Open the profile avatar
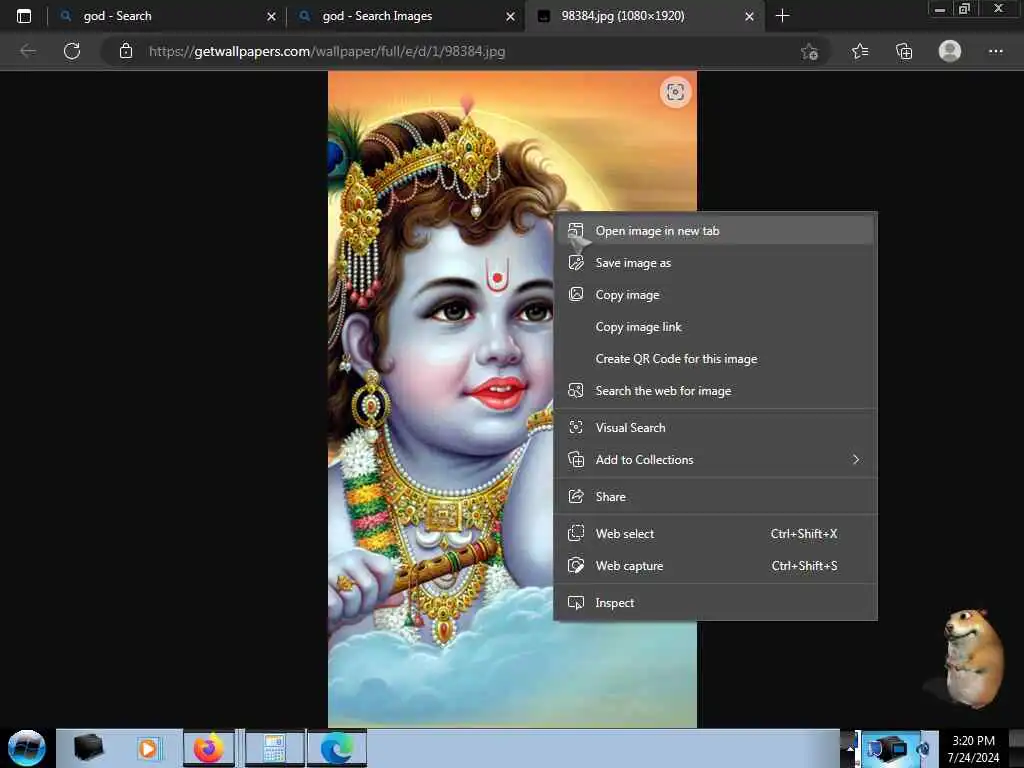Screen dimensions: 1024x768 pos(950,51)
